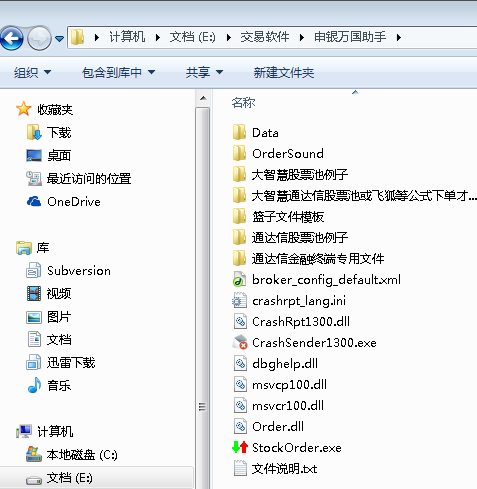Click 新建文件夹 button
477x489 pixels.
click(284, 72)
